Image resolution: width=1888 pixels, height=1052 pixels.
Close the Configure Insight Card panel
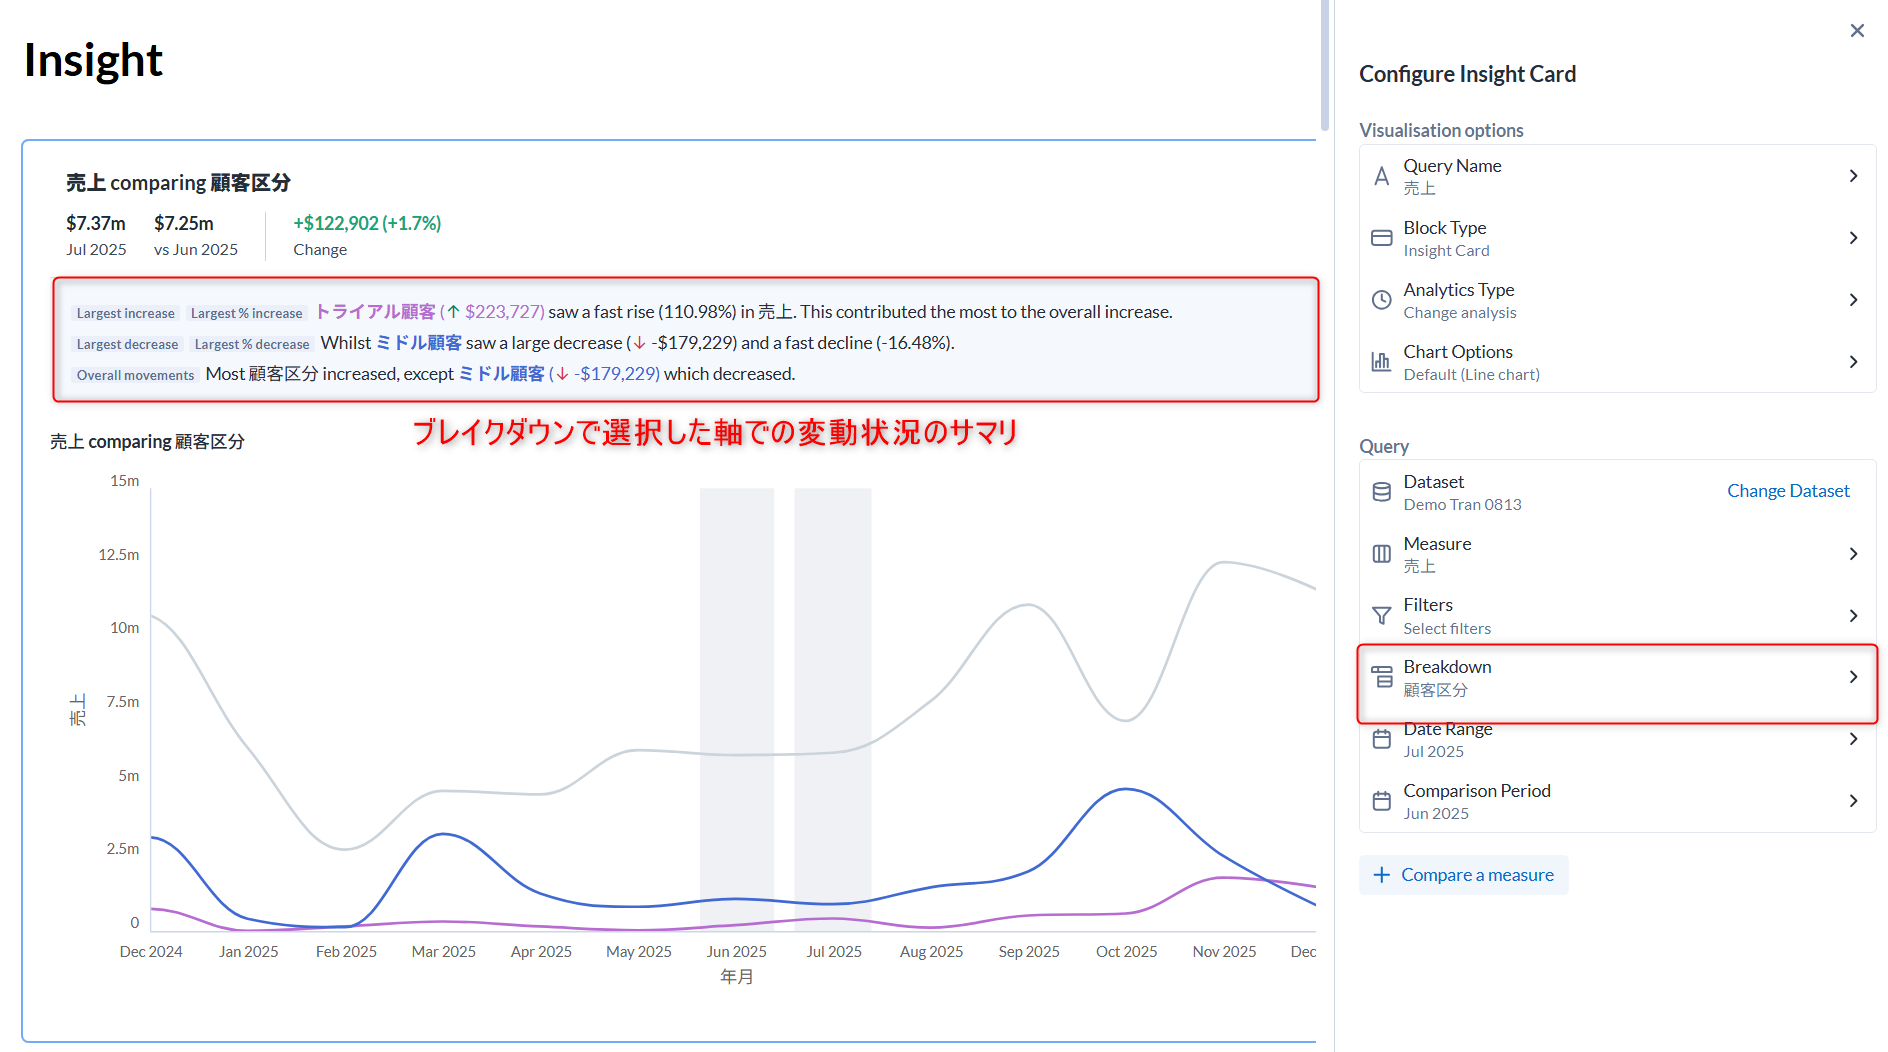pos(1857,31)
